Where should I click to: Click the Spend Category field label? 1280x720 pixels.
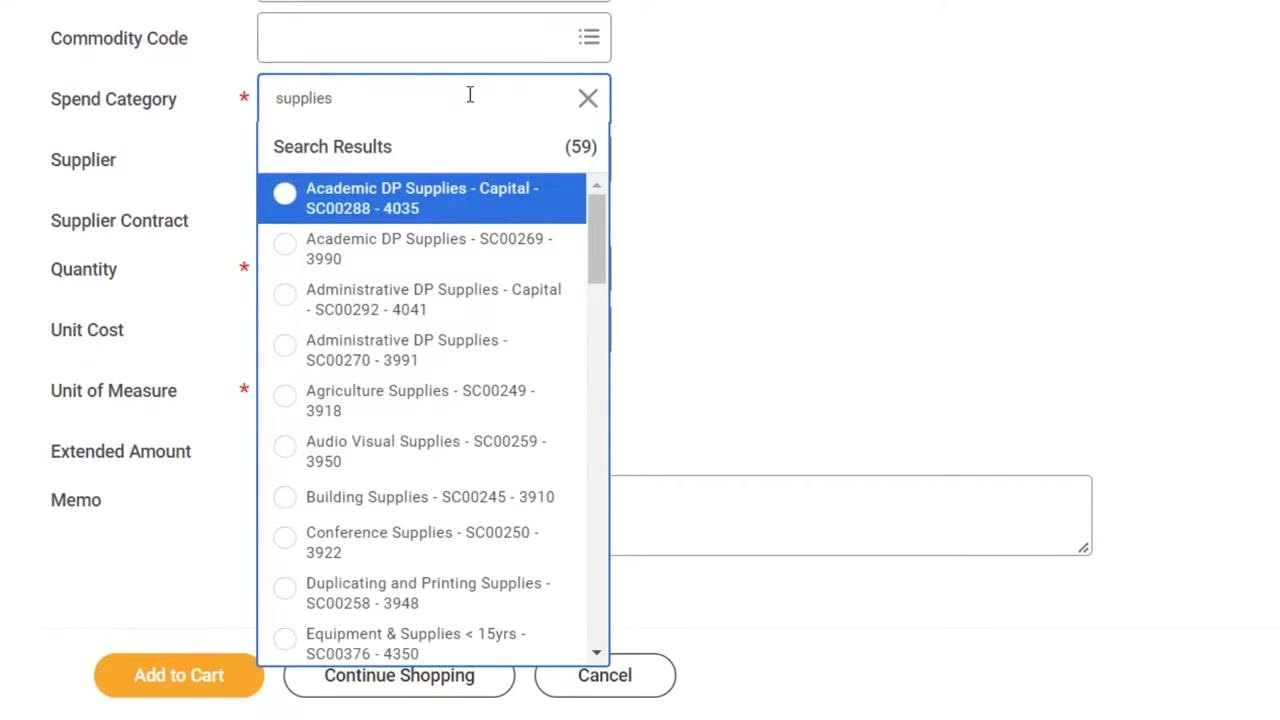point(114,99)
